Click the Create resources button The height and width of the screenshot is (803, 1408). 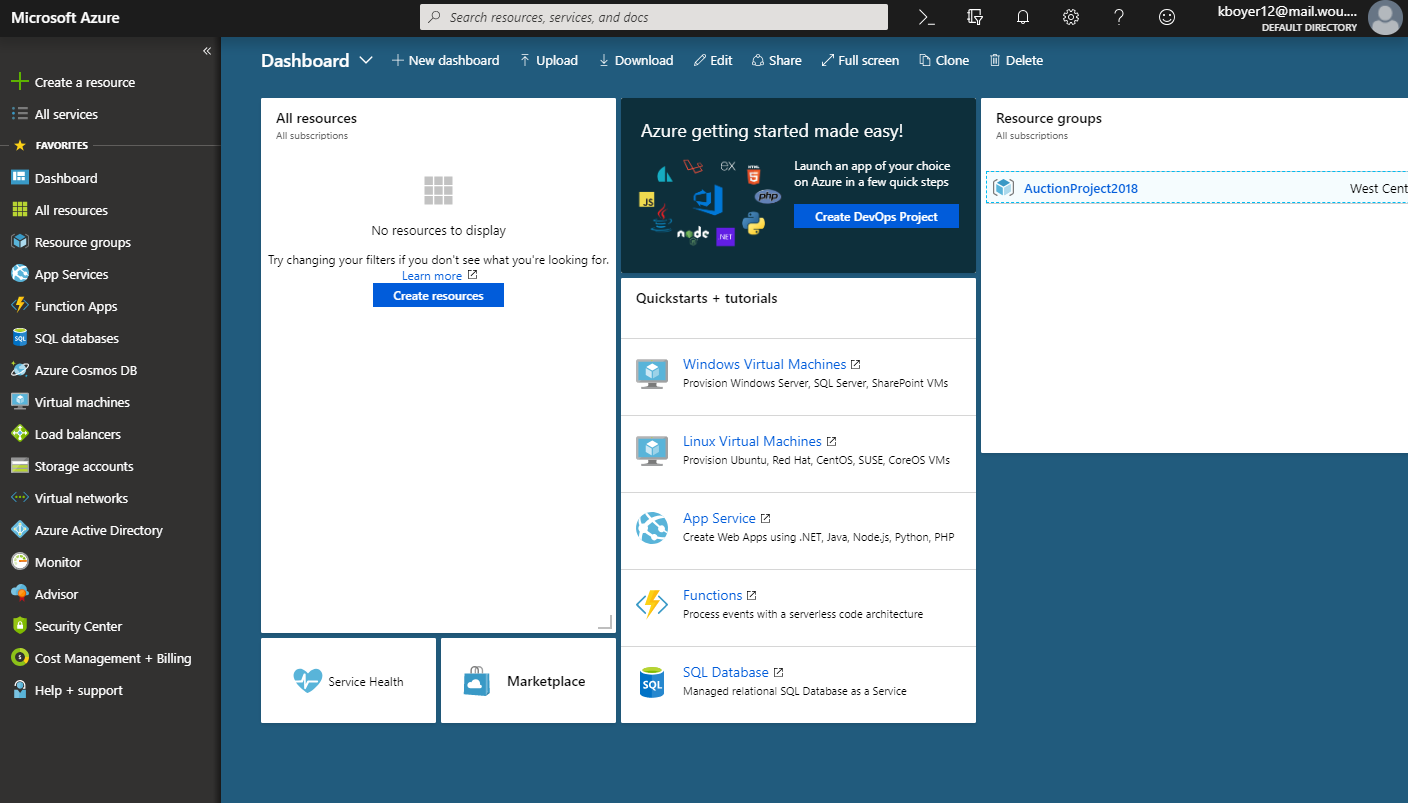click(438, 295)
